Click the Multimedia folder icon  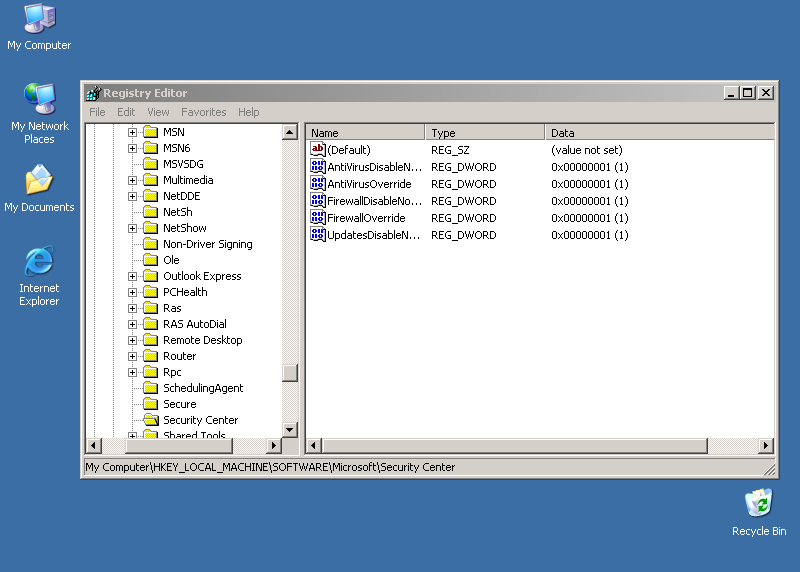pyautogui.click(x=151, y=180)
